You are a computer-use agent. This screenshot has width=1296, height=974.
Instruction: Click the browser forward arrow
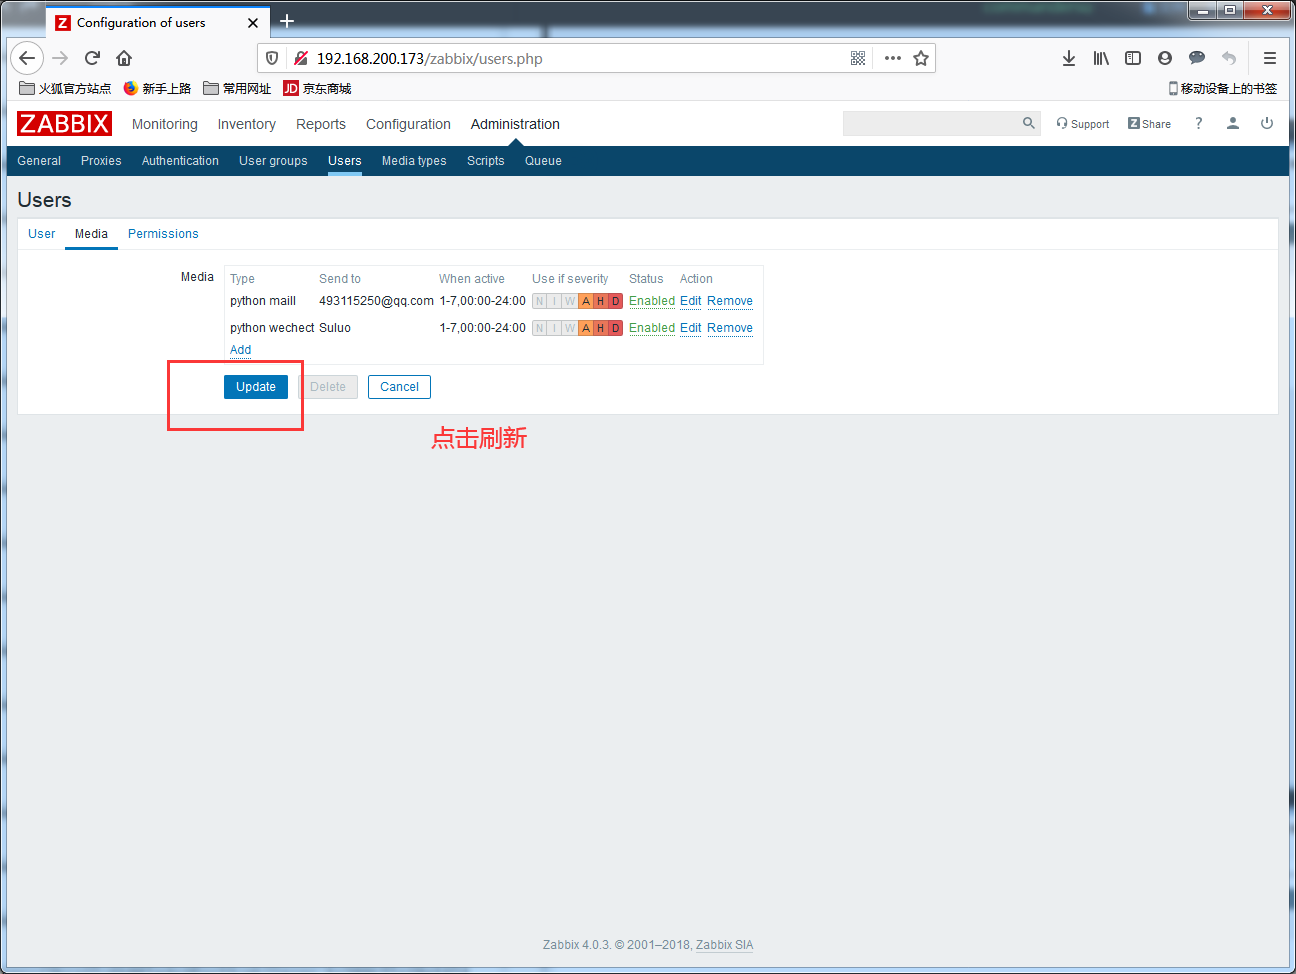pos(60,58)
